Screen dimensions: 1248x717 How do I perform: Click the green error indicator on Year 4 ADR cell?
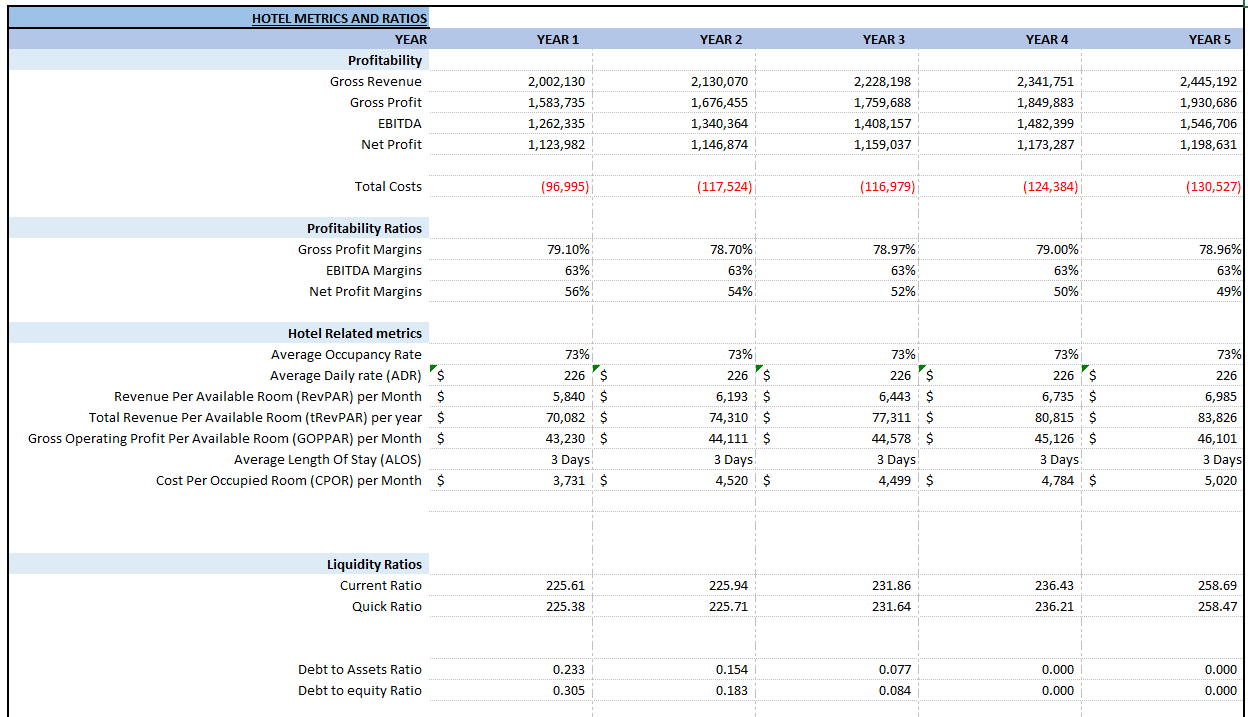point(922,369)
